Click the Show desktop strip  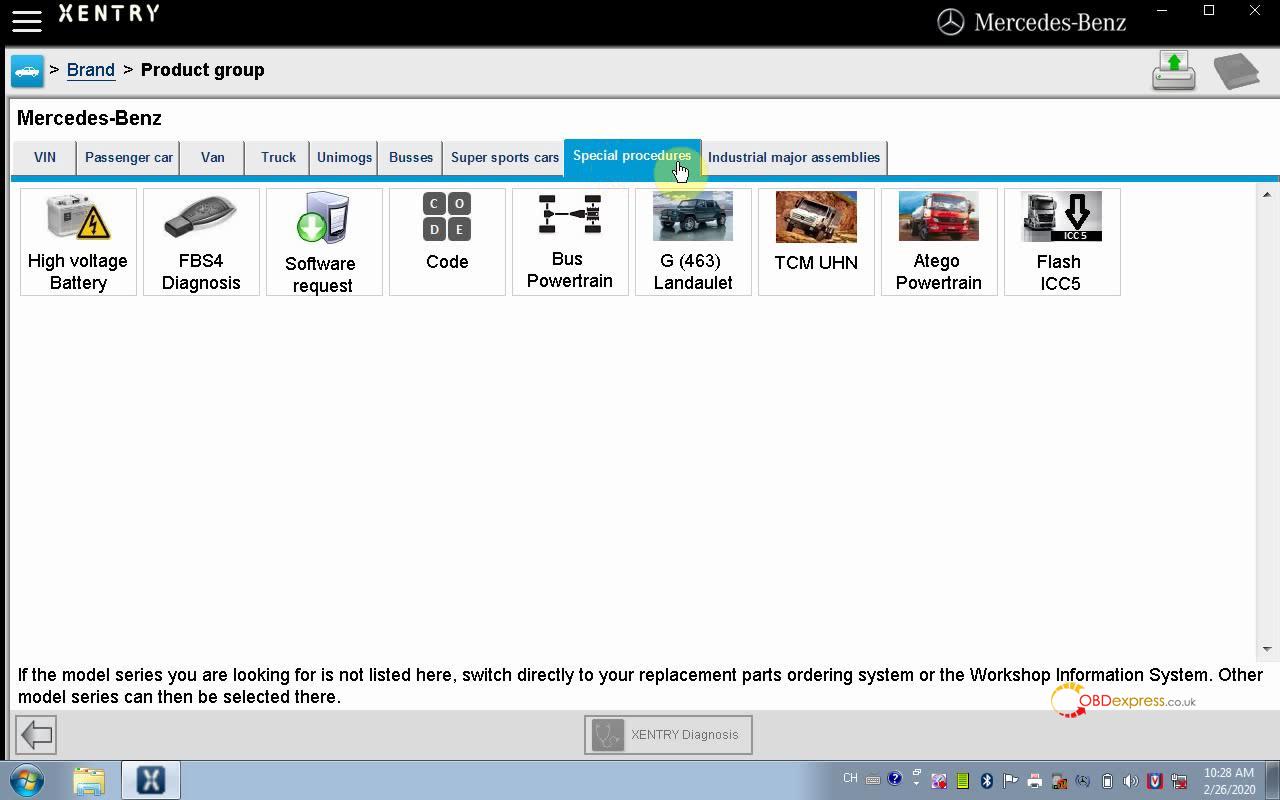coord(1273,780)
